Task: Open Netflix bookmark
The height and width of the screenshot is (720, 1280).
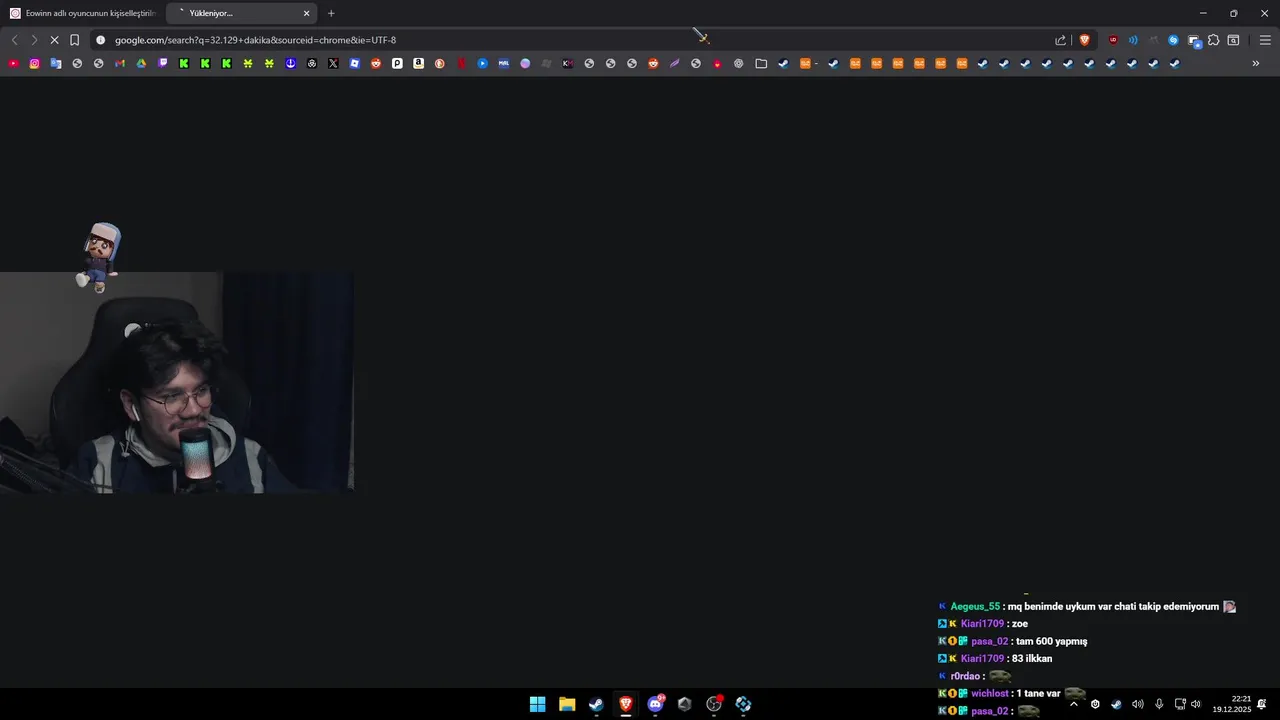Action: (461, 63)
